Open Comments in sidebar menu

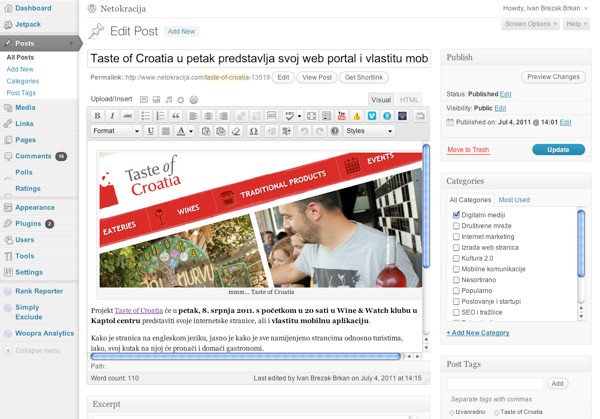(x=33, y=156)
